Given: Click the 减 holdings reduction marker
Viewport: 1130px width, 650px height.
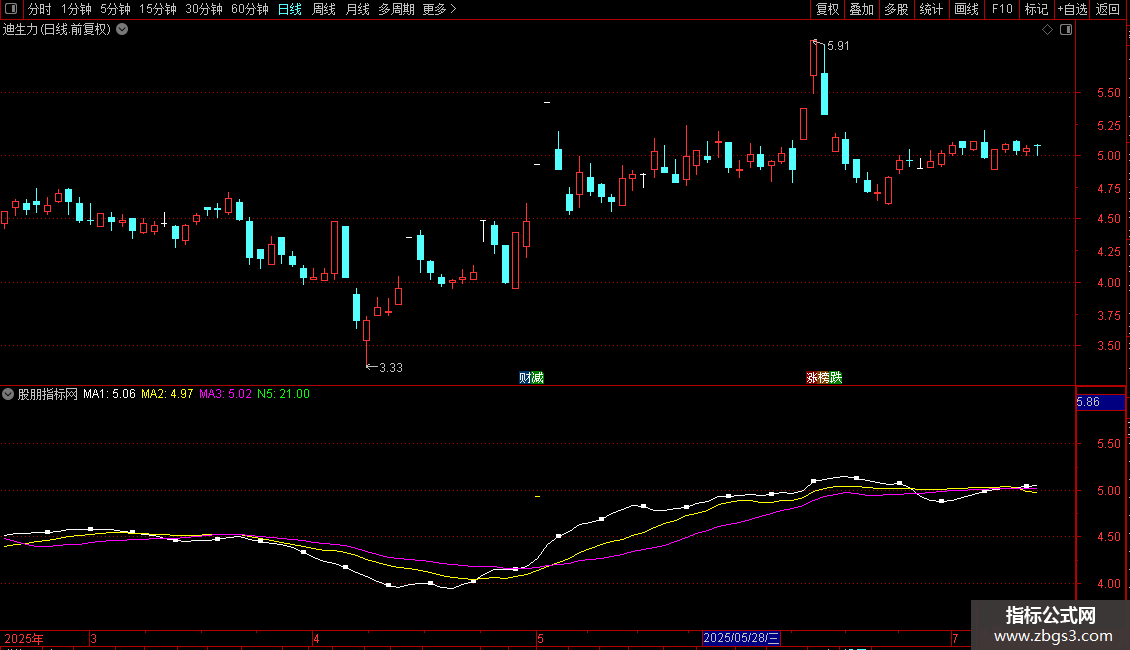Looking at the screenshot, I should (538, 378).
